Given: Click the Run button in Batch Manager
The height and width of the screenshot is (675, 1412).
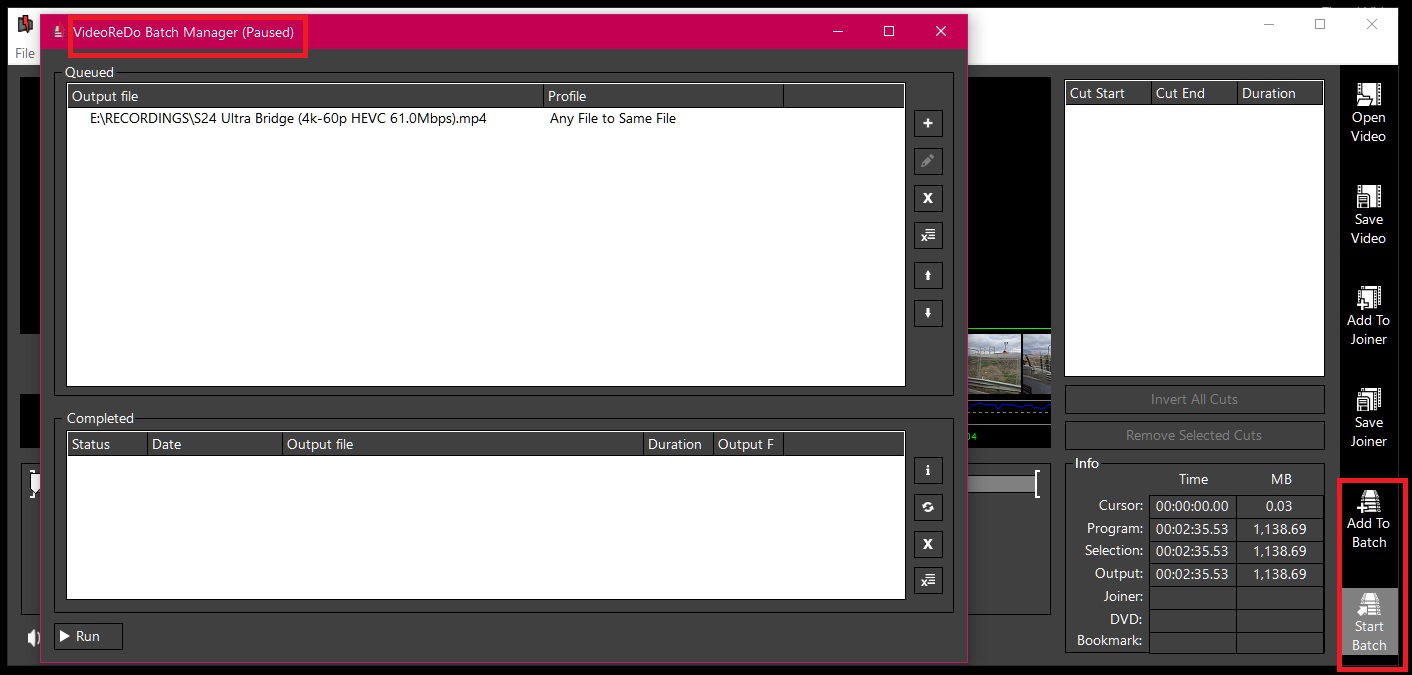Looking at the screenshot, I should point(88,636).
